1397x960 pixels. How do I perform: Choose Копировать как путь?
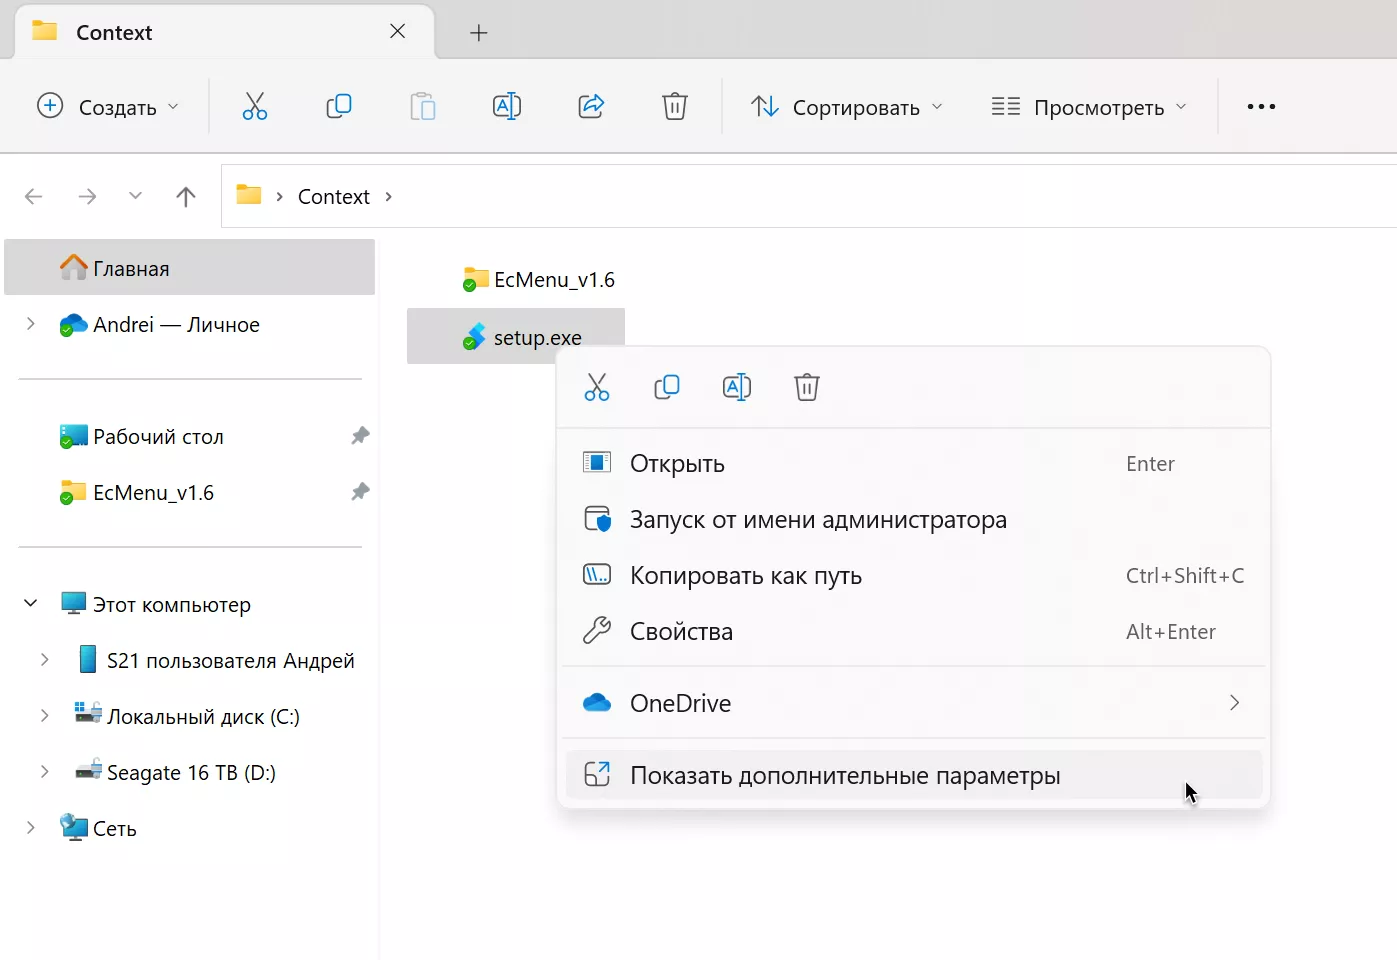coord(914,575)
